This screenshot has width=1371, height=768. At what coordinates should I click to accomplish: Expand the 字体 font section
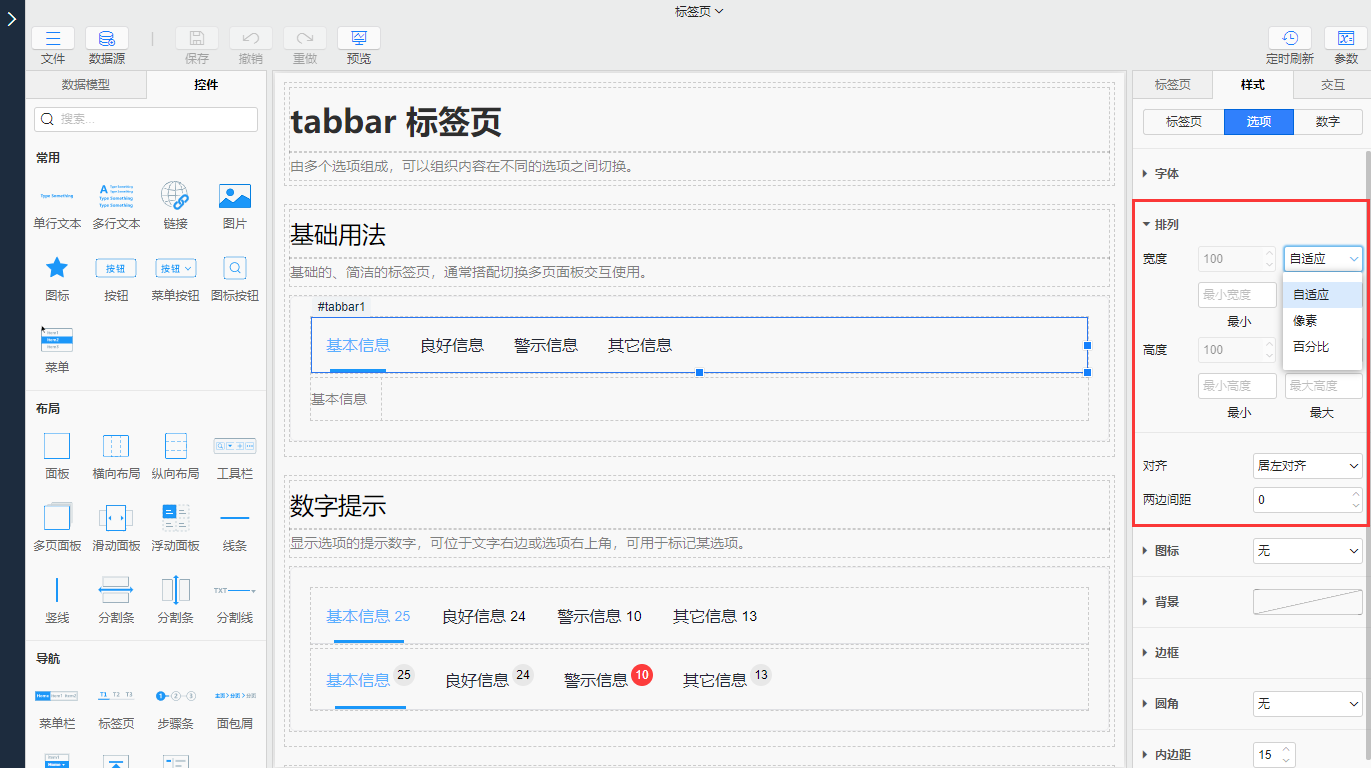pos(1166,174)
